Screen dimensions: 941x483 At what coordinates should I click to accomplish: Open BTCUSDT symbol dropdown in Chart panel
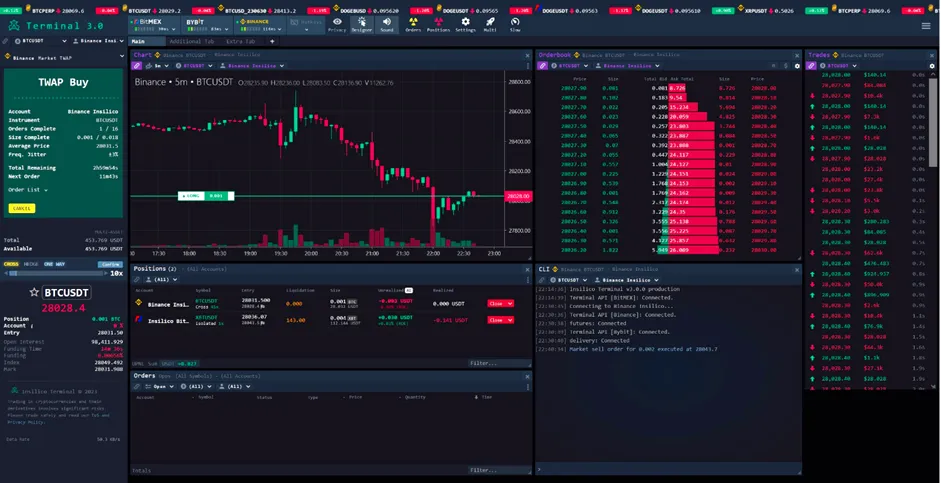coord(196,65)
